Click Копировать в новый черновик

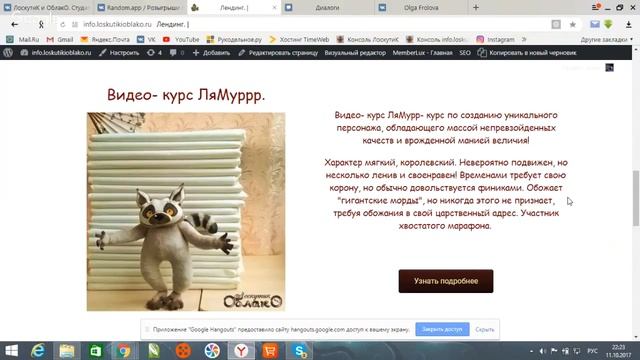click(527, 53)
